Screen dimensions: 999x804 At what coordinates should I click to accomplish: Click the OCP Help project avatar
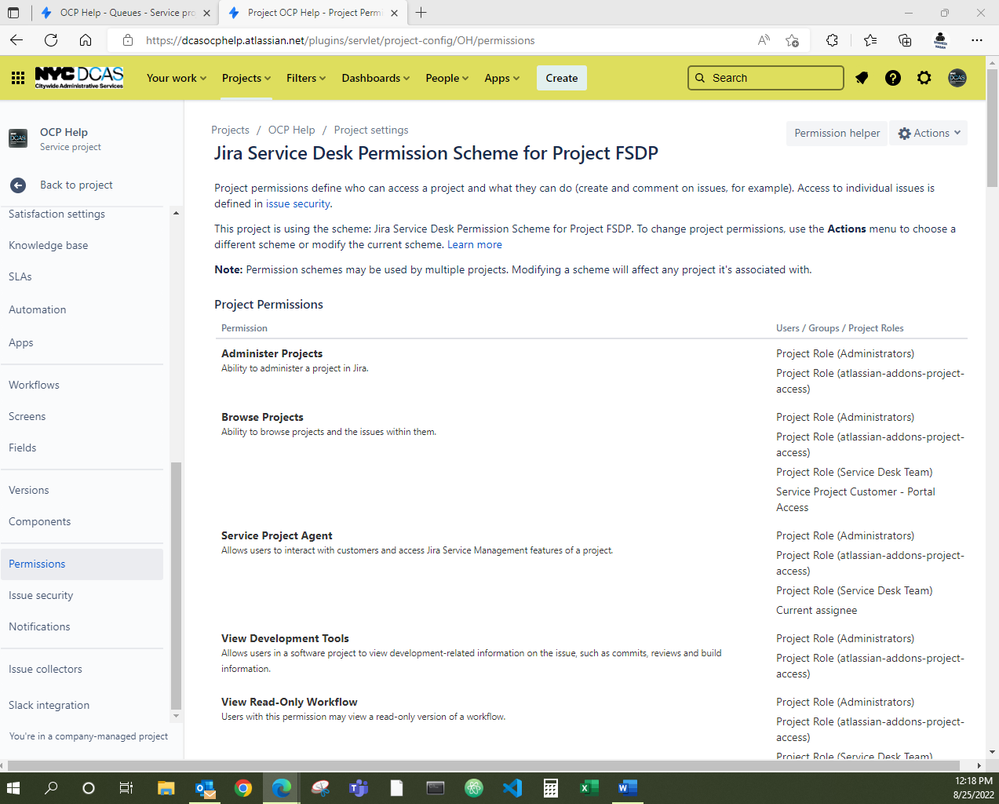point(18,138)
